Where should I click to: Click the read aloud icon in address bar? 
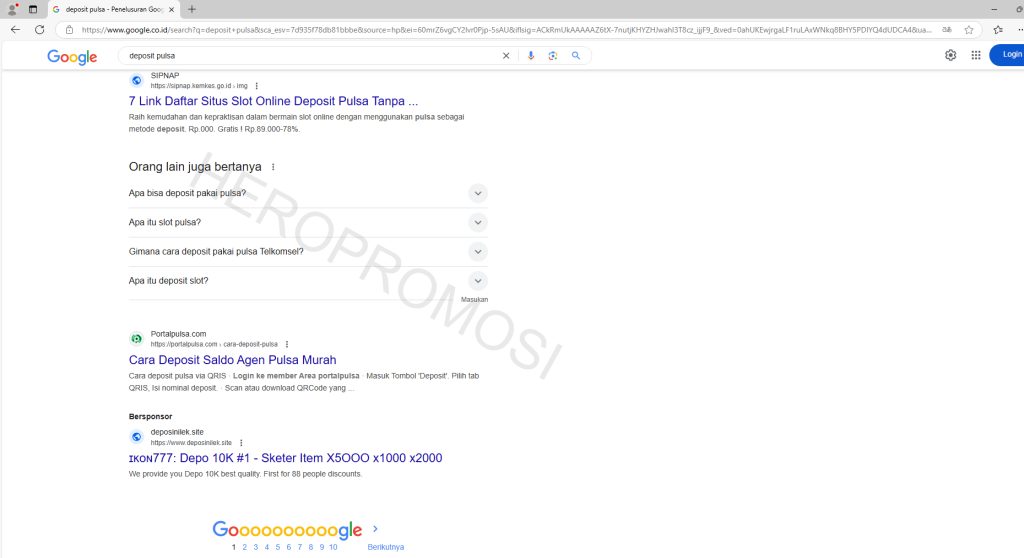[946, 29]
